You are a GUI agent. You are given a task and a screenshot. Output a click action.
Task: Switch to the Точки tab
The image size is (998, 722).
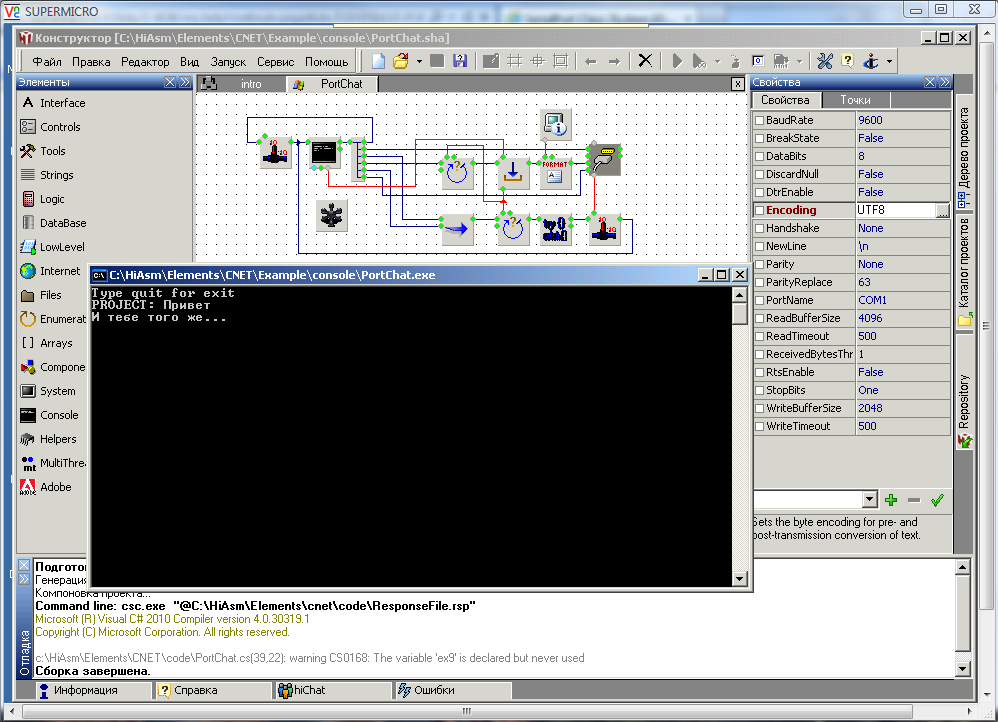coord(855,100)
